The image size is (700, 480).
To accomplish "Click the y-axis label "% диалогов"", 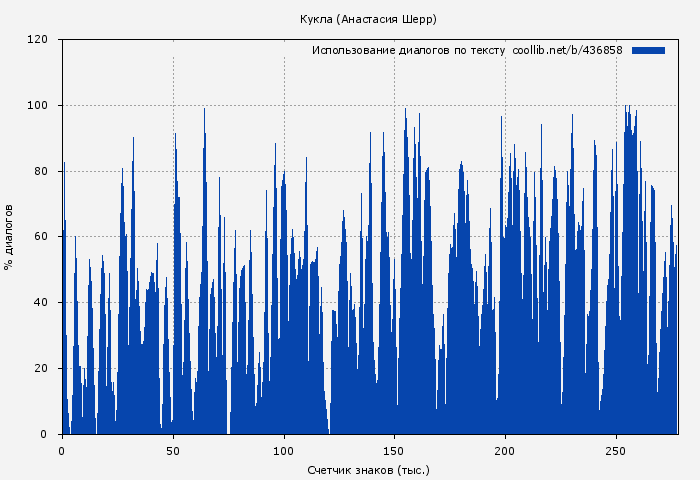I will 9,237.
